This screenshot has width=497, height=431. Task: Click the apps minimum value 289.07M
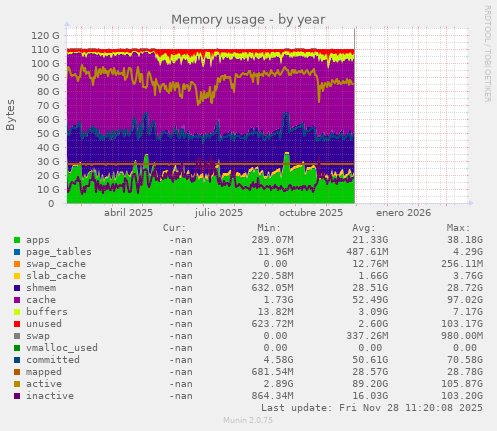pos(272,240)
